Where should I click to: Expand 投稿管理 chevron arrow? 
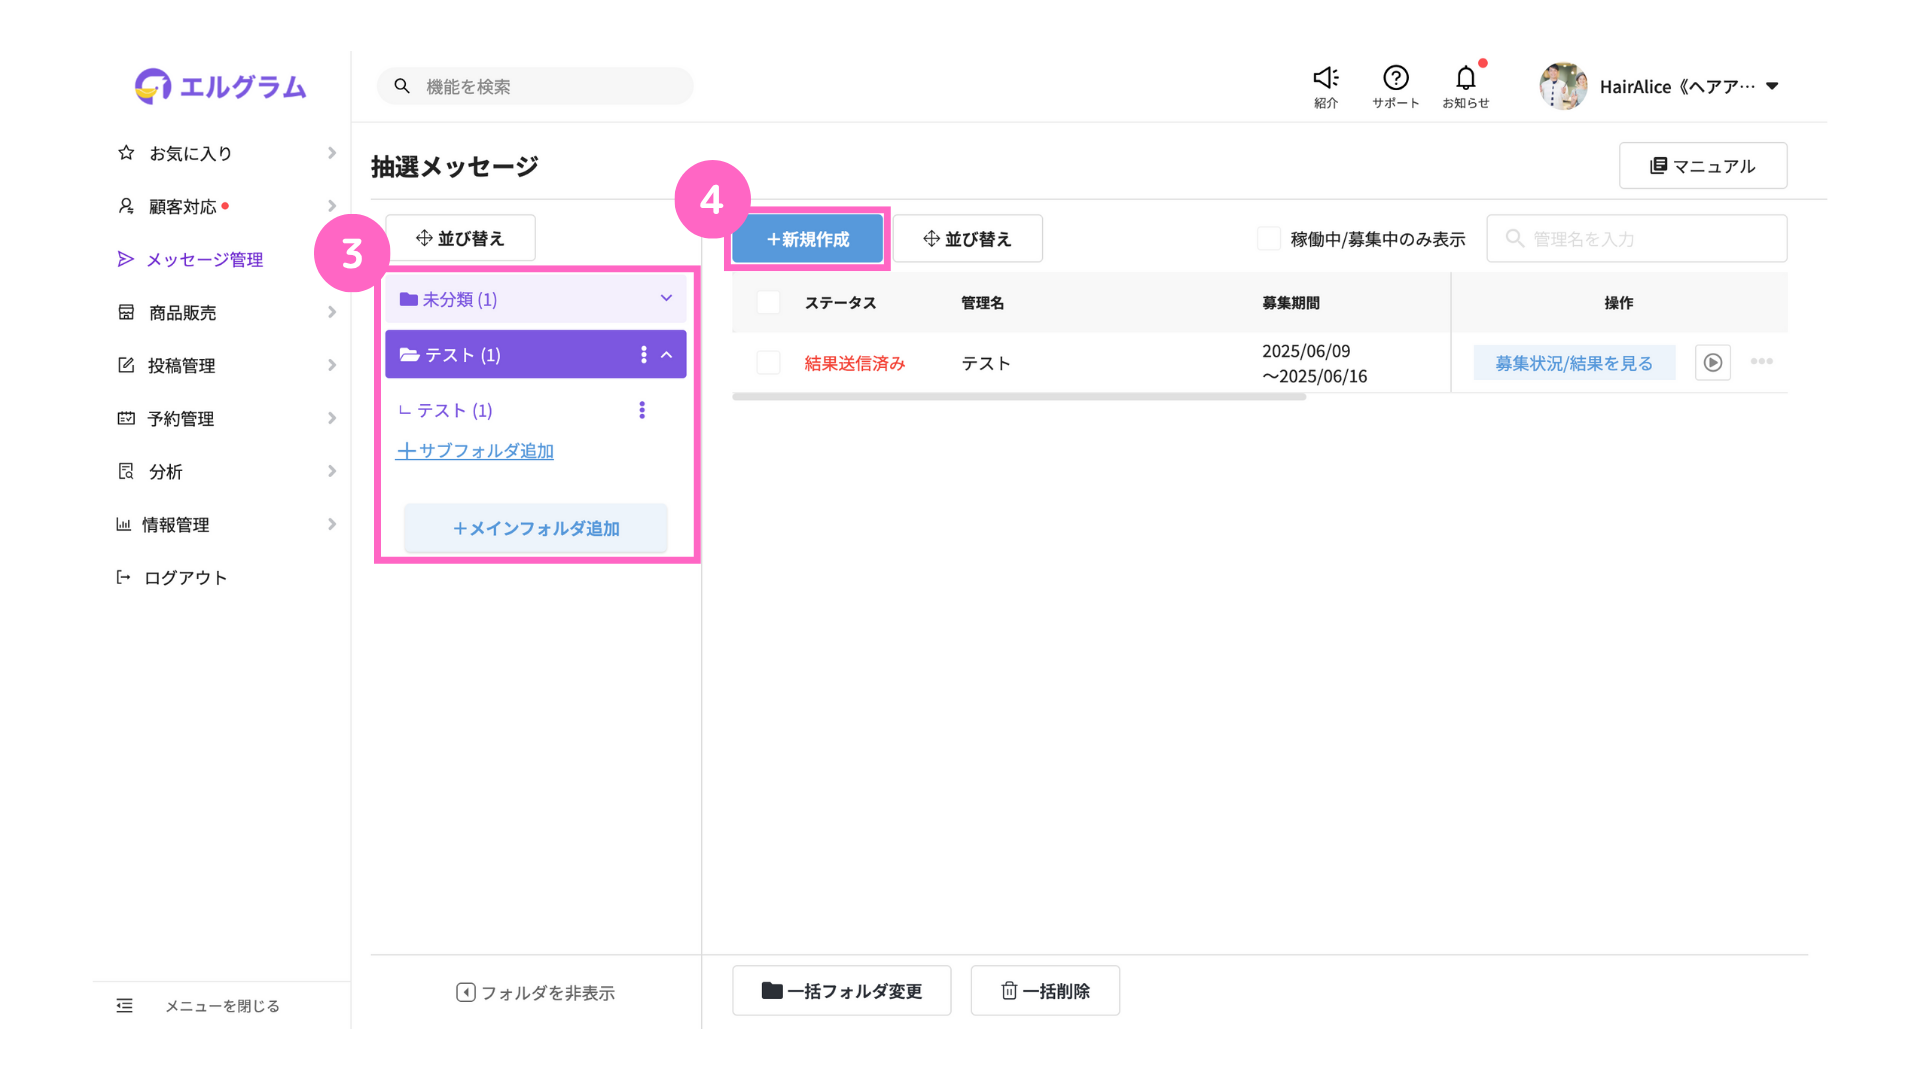[x=332, y=365]
